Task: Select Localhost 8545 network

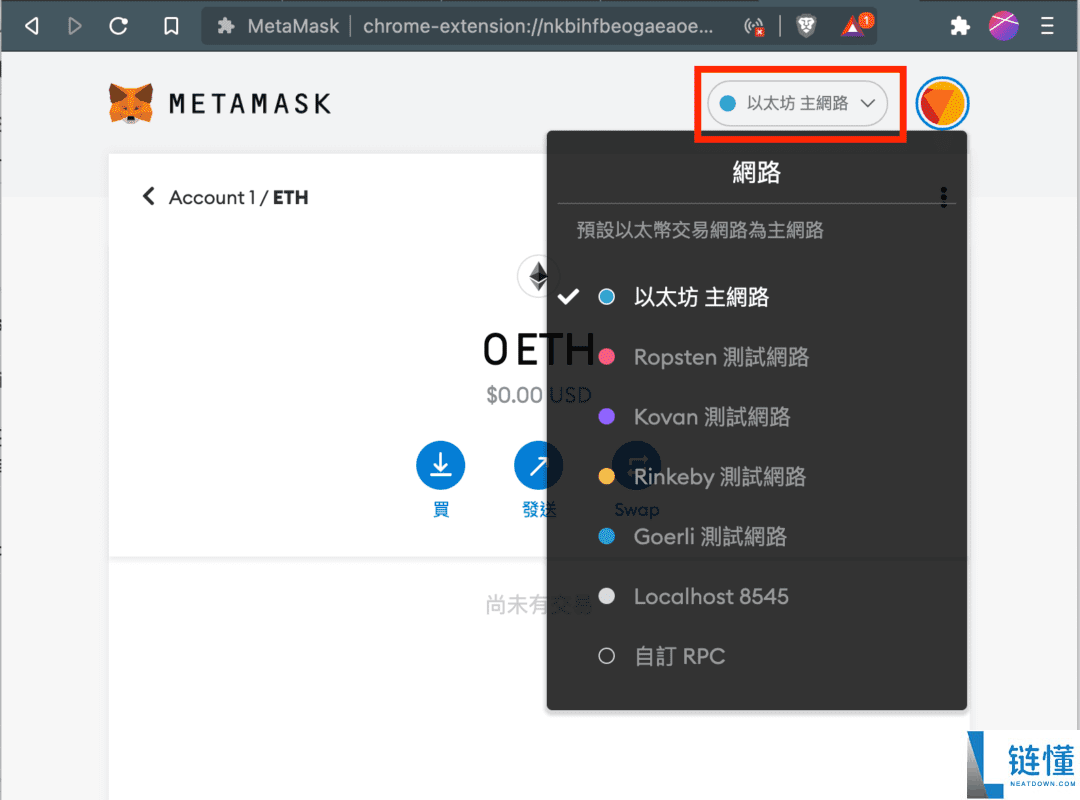Action: coord(711,596)
